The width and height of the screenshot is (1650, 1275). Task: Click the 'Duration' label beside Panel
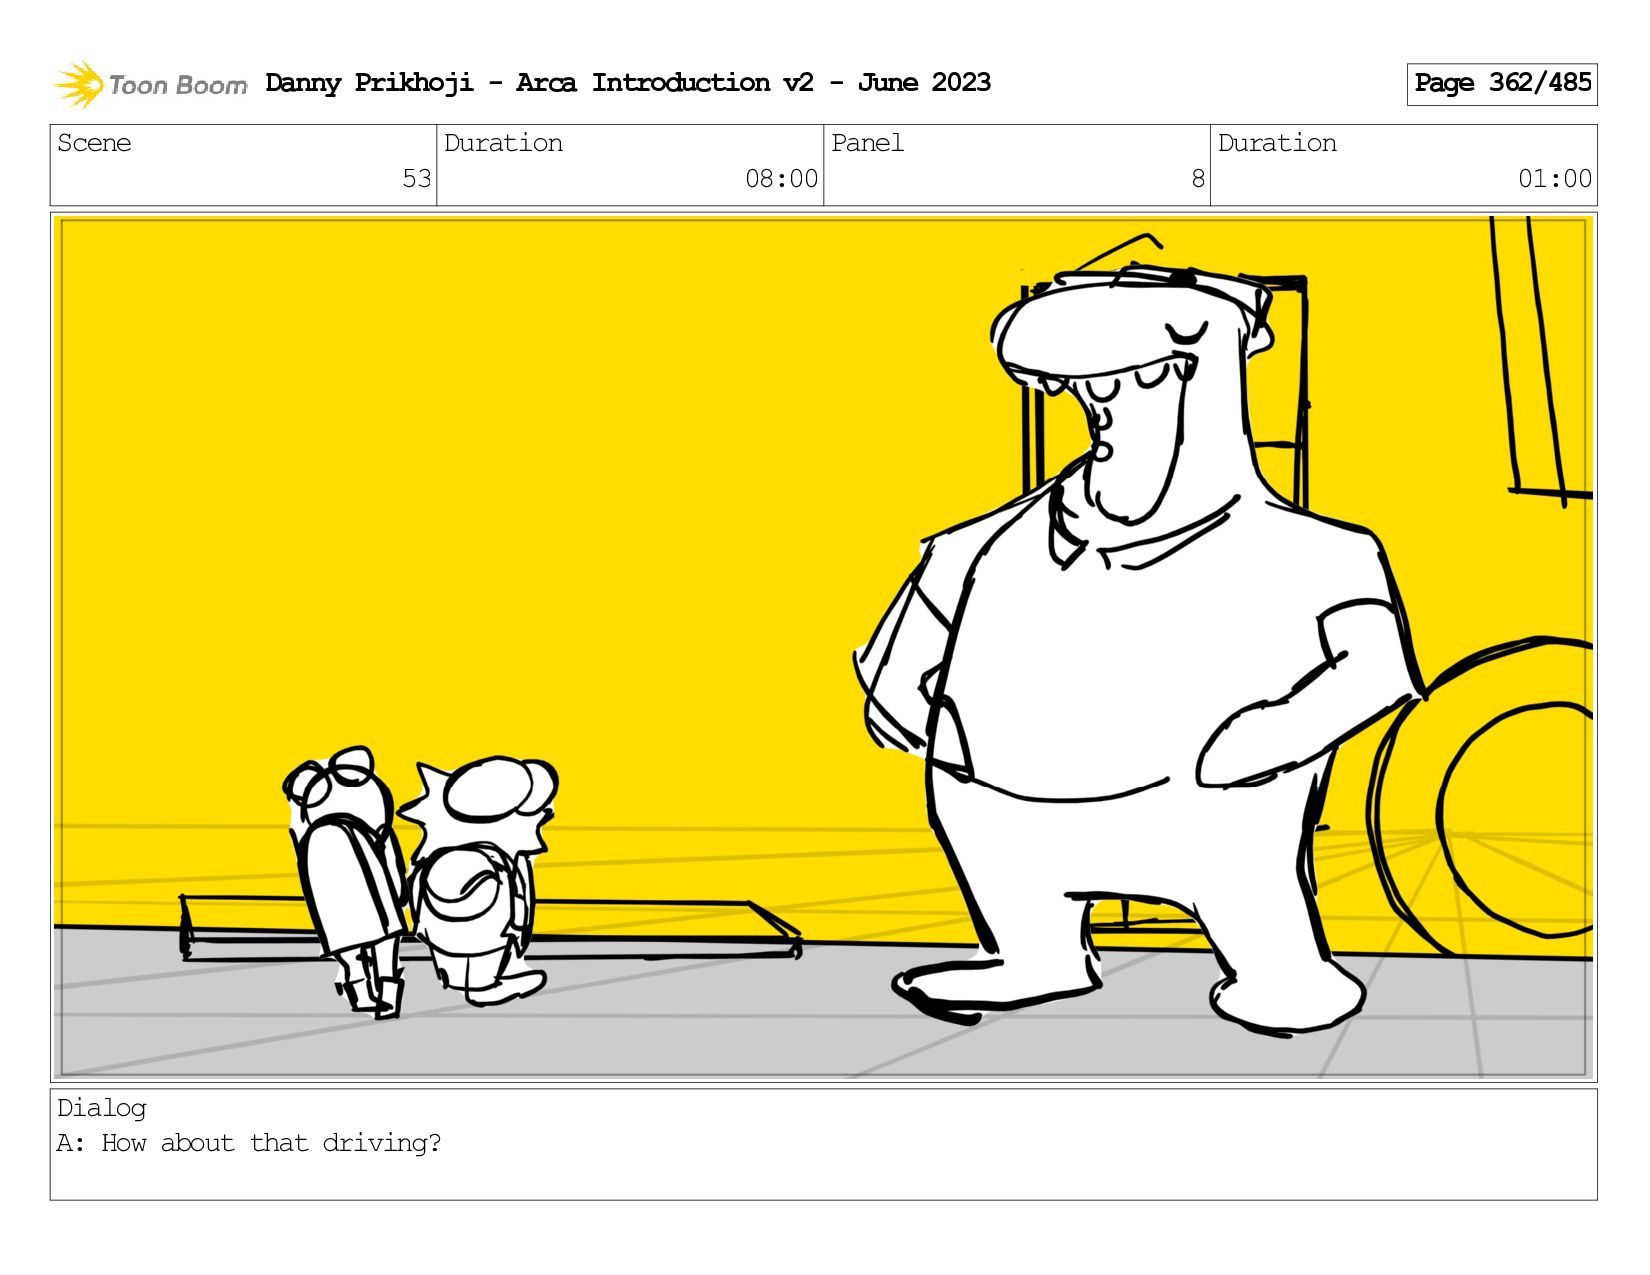pos(1277,143)
